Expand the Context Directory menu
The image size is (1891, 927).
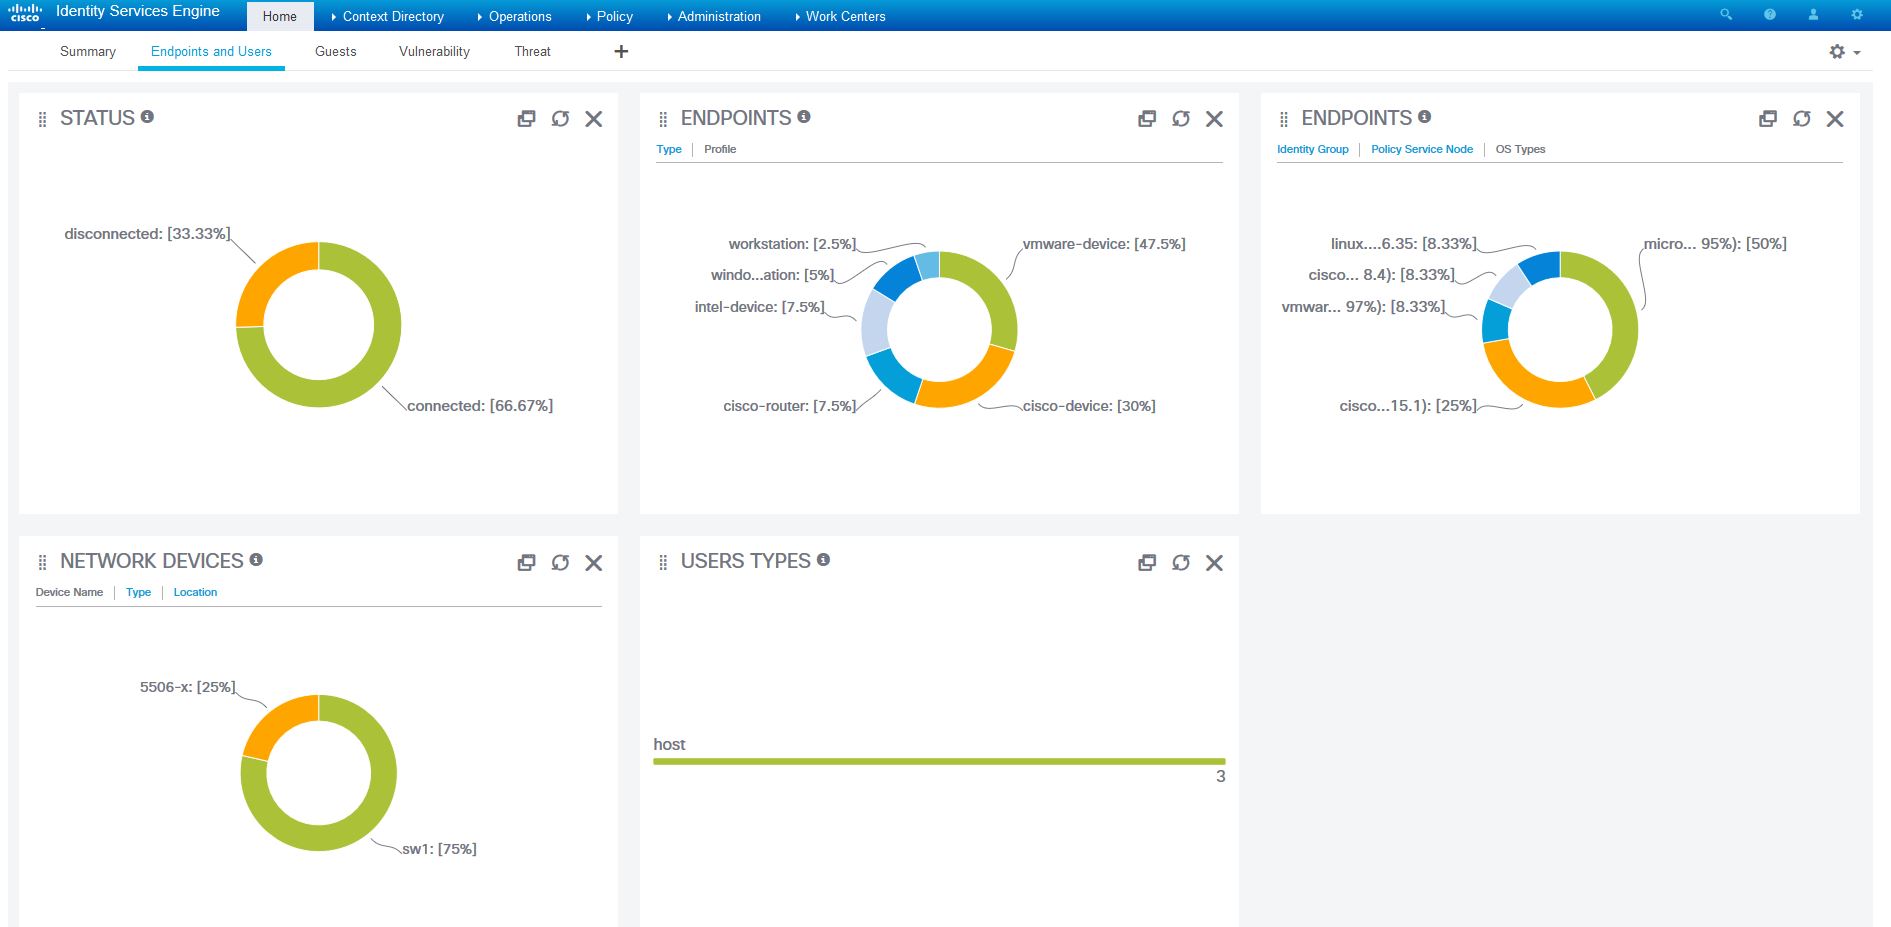[388, 16]
